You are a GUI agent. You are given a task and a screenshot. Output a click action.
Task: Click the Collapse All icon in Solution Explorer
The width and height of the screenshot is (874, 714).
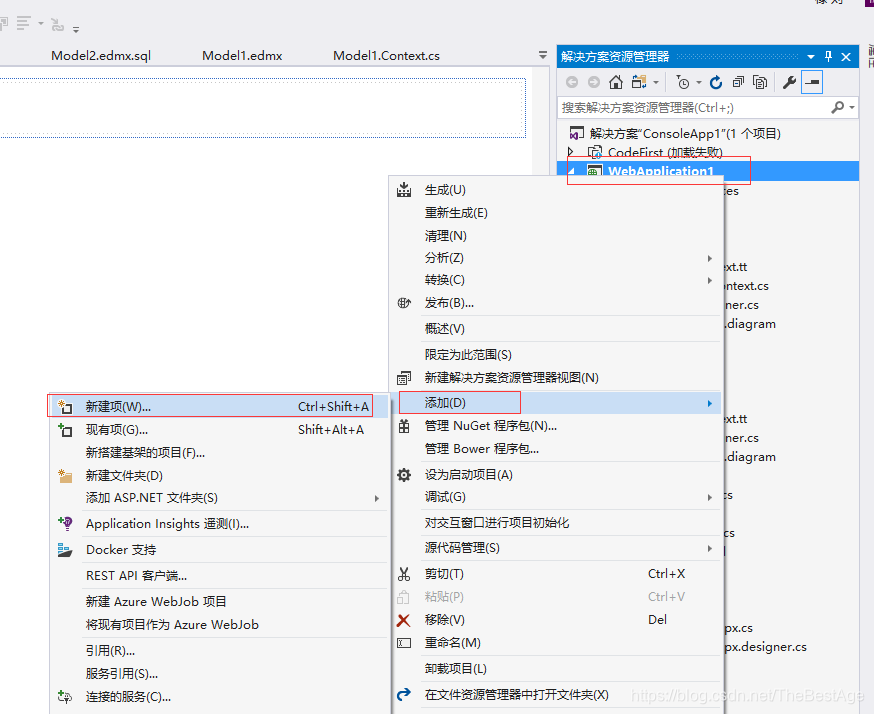coord(738,82)
